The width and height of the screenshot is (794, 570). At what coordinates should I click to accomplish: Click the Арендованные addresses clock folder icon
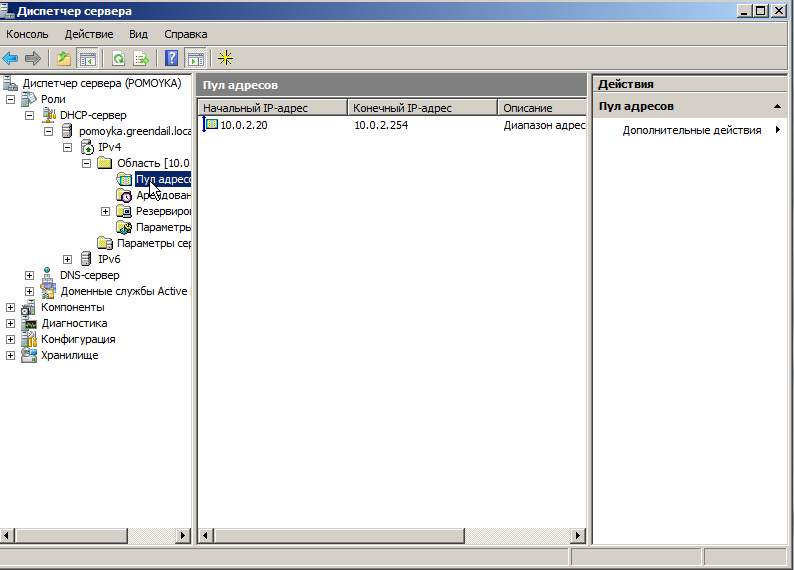point(124,195)
